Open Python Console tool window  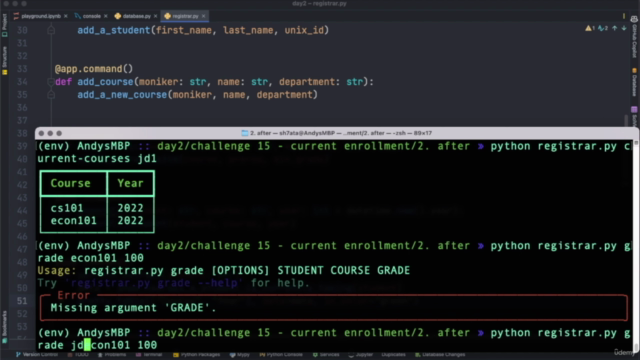[281, 355]
